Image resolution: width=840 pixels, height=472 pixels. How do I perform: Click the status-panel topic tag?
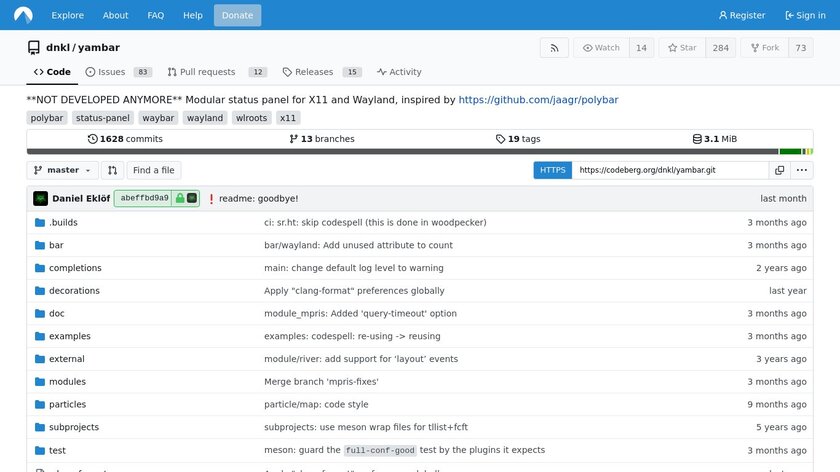tap(103, 118)
